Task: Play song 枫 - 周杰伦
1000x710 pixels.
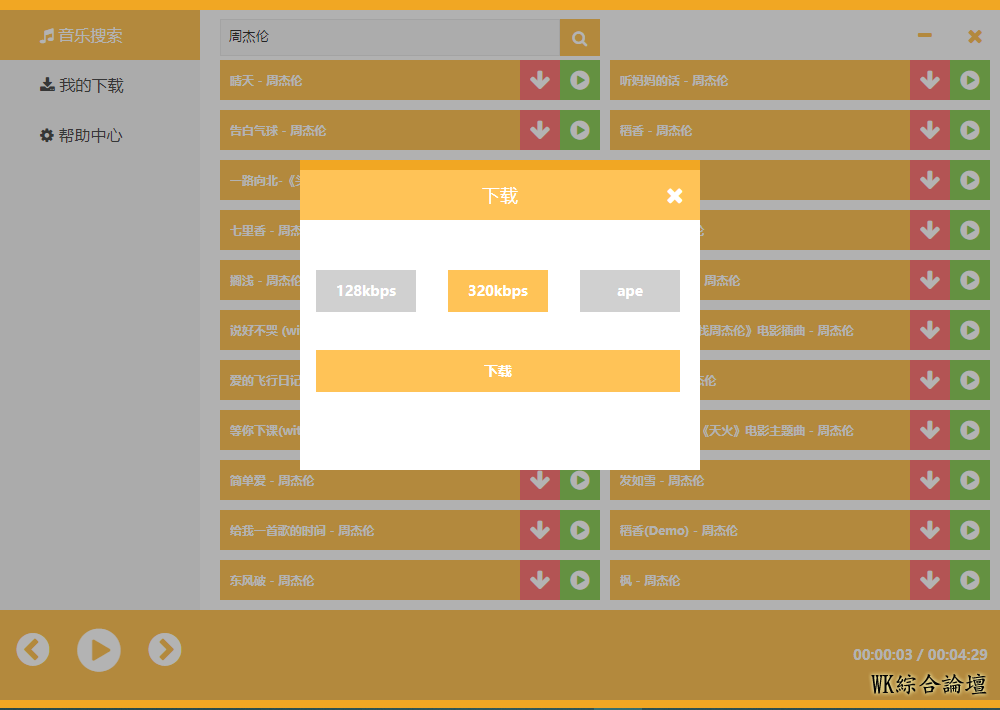Action: click(x=970, y=580)
